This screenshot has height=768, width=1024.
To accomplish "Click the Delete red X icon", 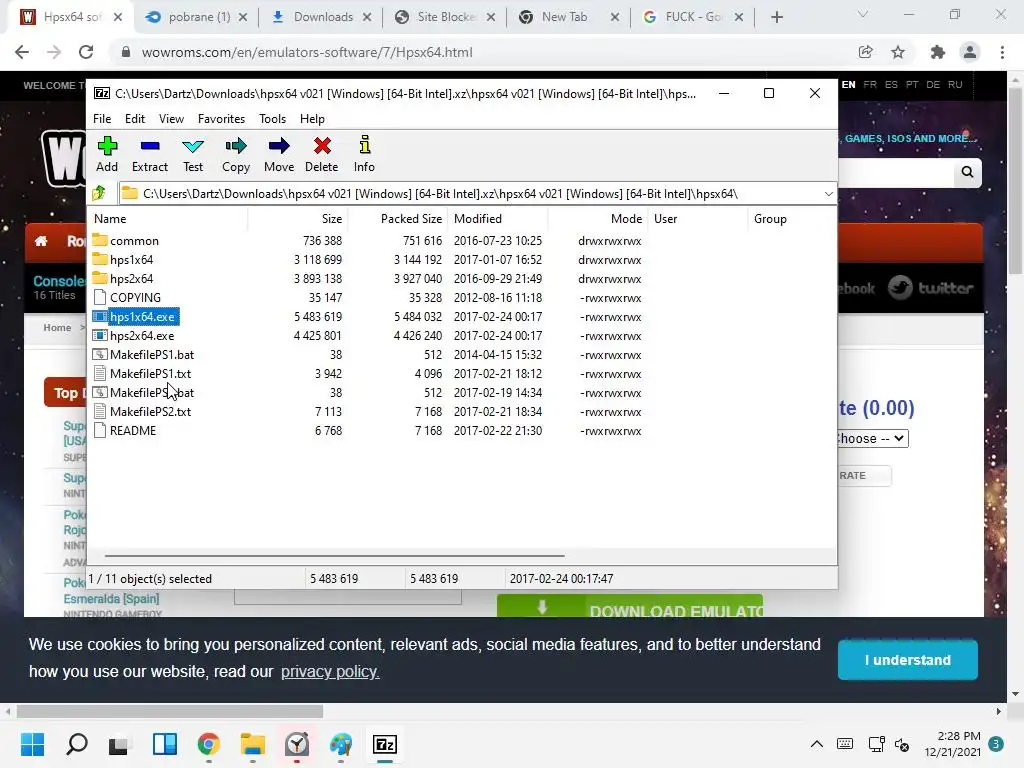I will (321, 155).
